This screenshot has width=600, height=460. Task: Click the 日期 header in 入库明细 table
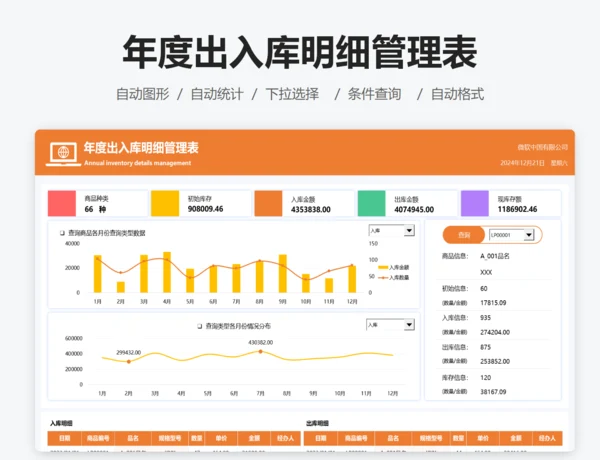pyautogui.click(x=65, y=438)
